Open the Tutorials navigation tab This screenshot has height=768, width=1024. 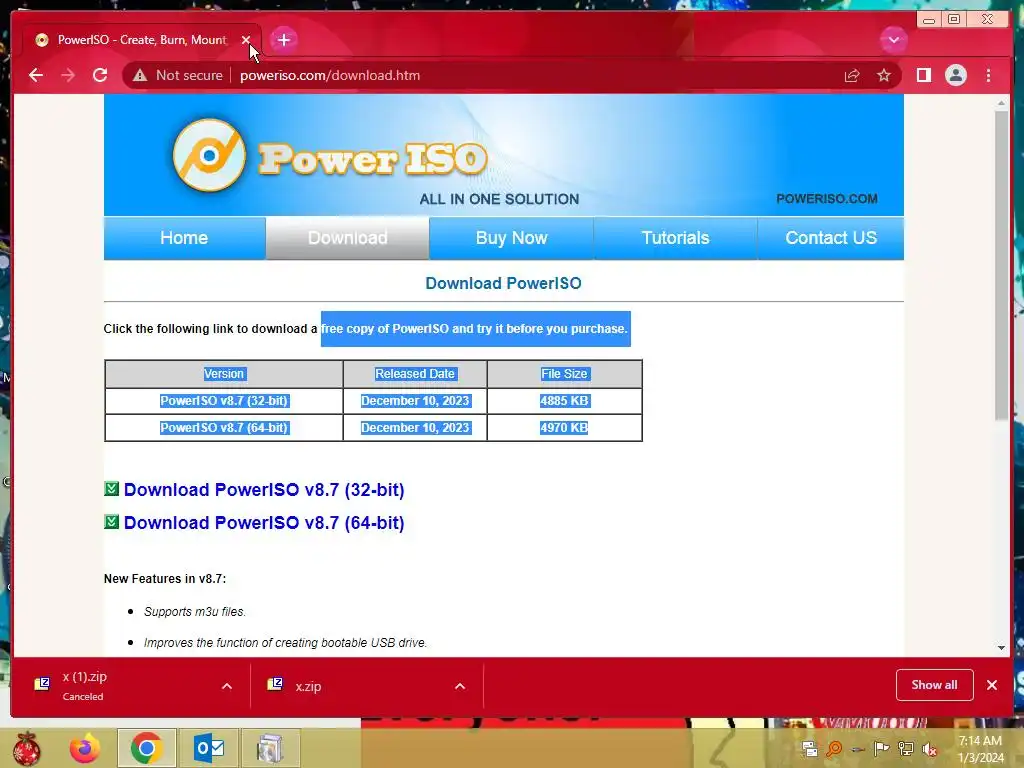[675, 238]
